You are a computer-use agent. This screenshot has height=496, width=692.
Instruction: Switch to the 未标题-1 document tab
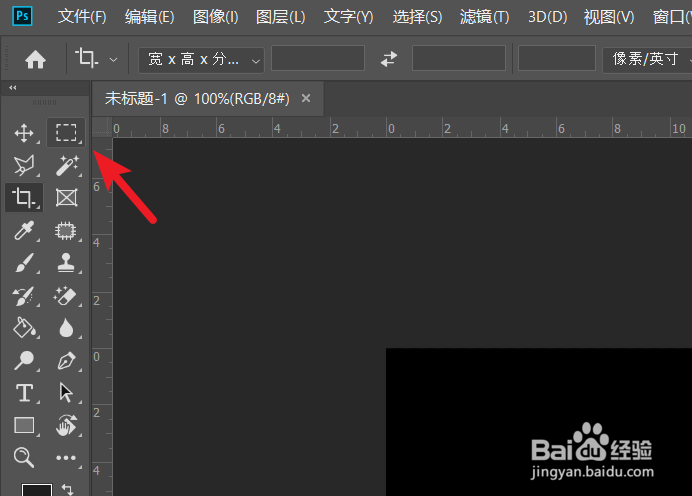(197, 98)
